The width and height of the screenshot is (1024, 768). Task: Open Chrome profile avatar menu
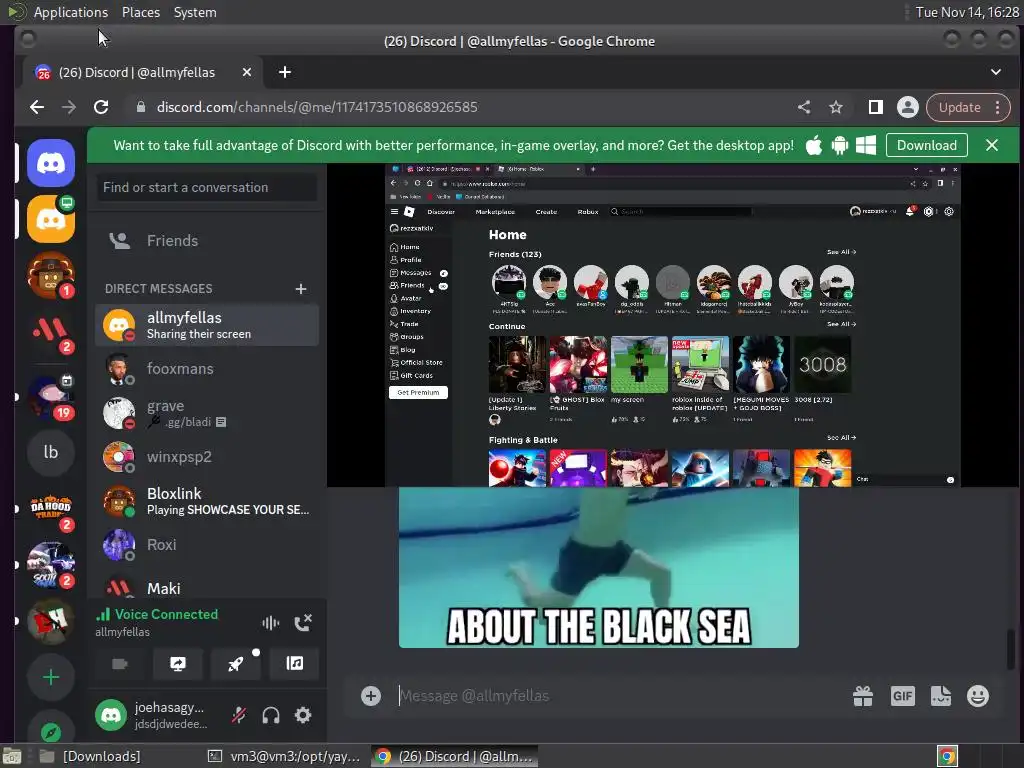[908, 108]
